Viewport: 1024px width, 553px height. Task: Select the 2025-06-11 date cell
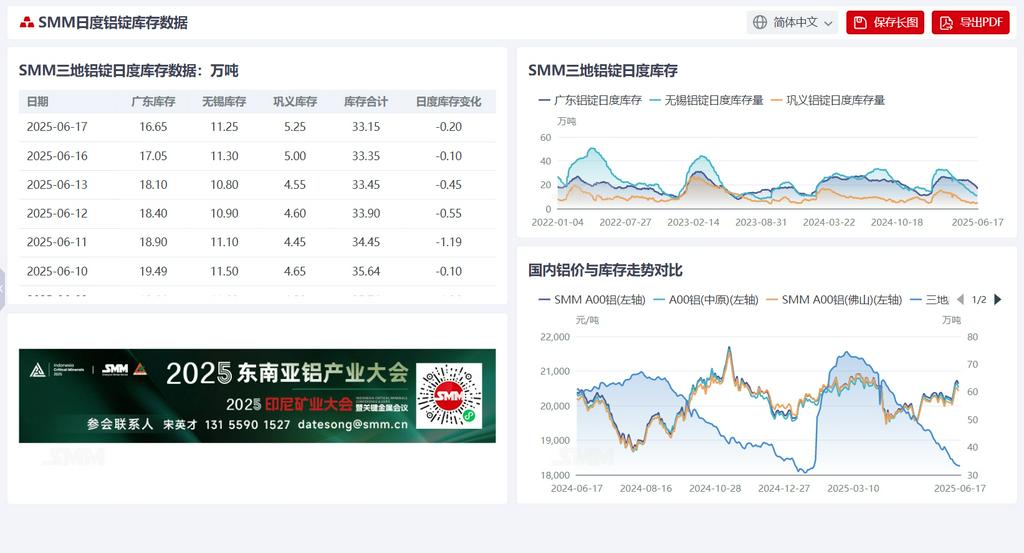point(57,242)
